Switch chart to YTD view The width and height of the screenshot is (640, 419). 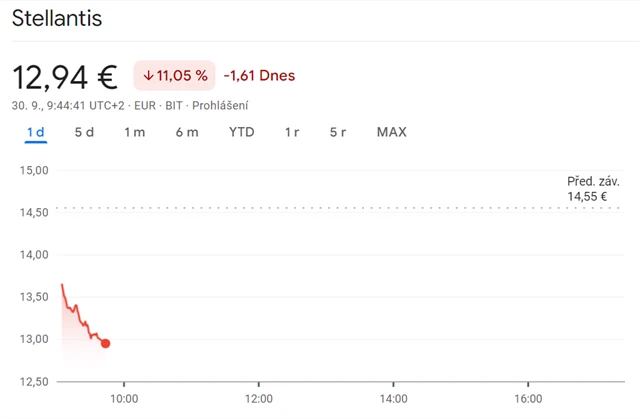coord(241,132)
